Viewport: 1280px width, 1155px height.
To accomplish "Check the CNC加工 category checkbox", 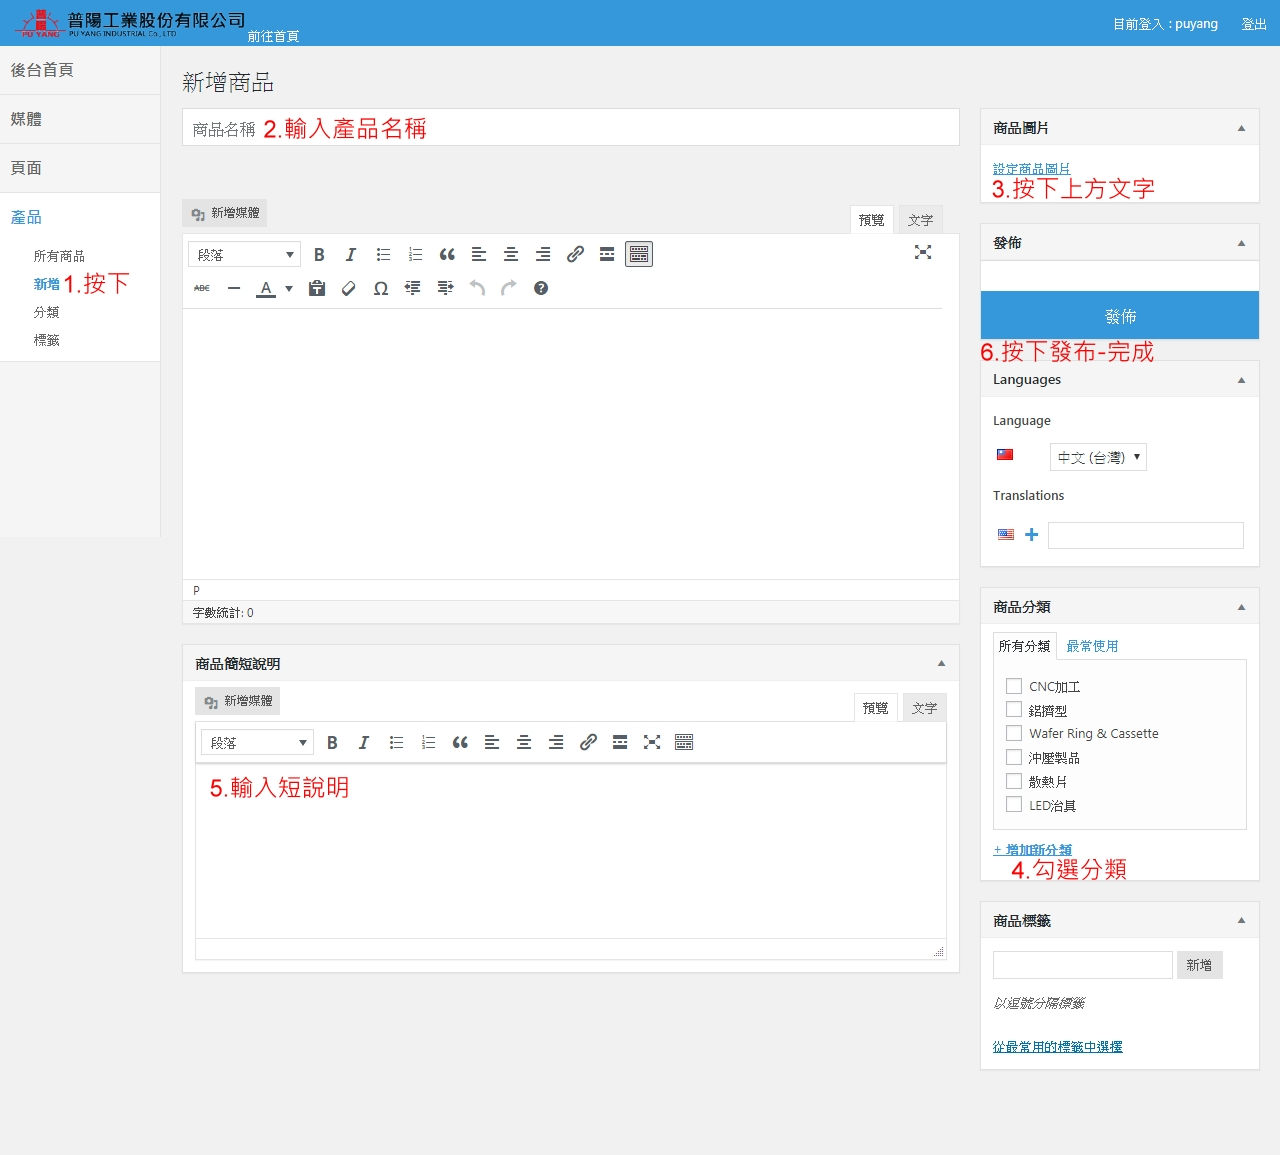I will click(x=1014, y=686).
